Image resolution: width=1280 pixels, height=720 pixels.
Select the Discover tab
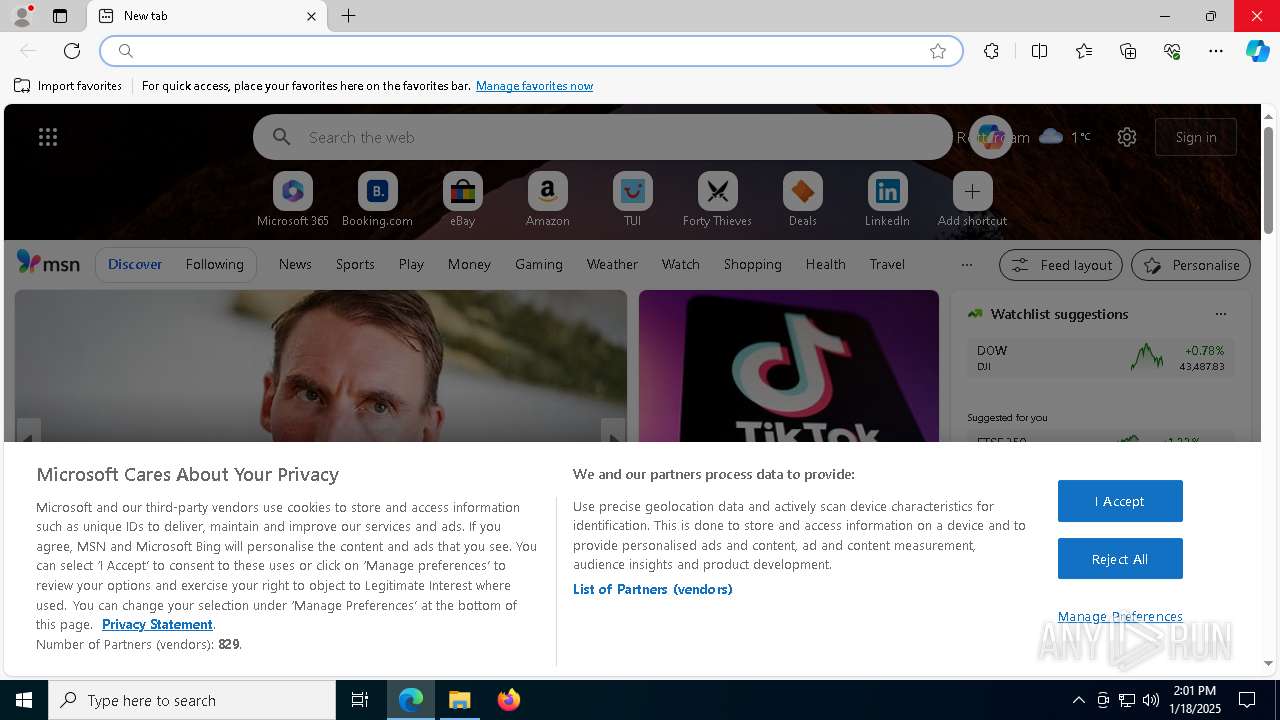point(135,264)
